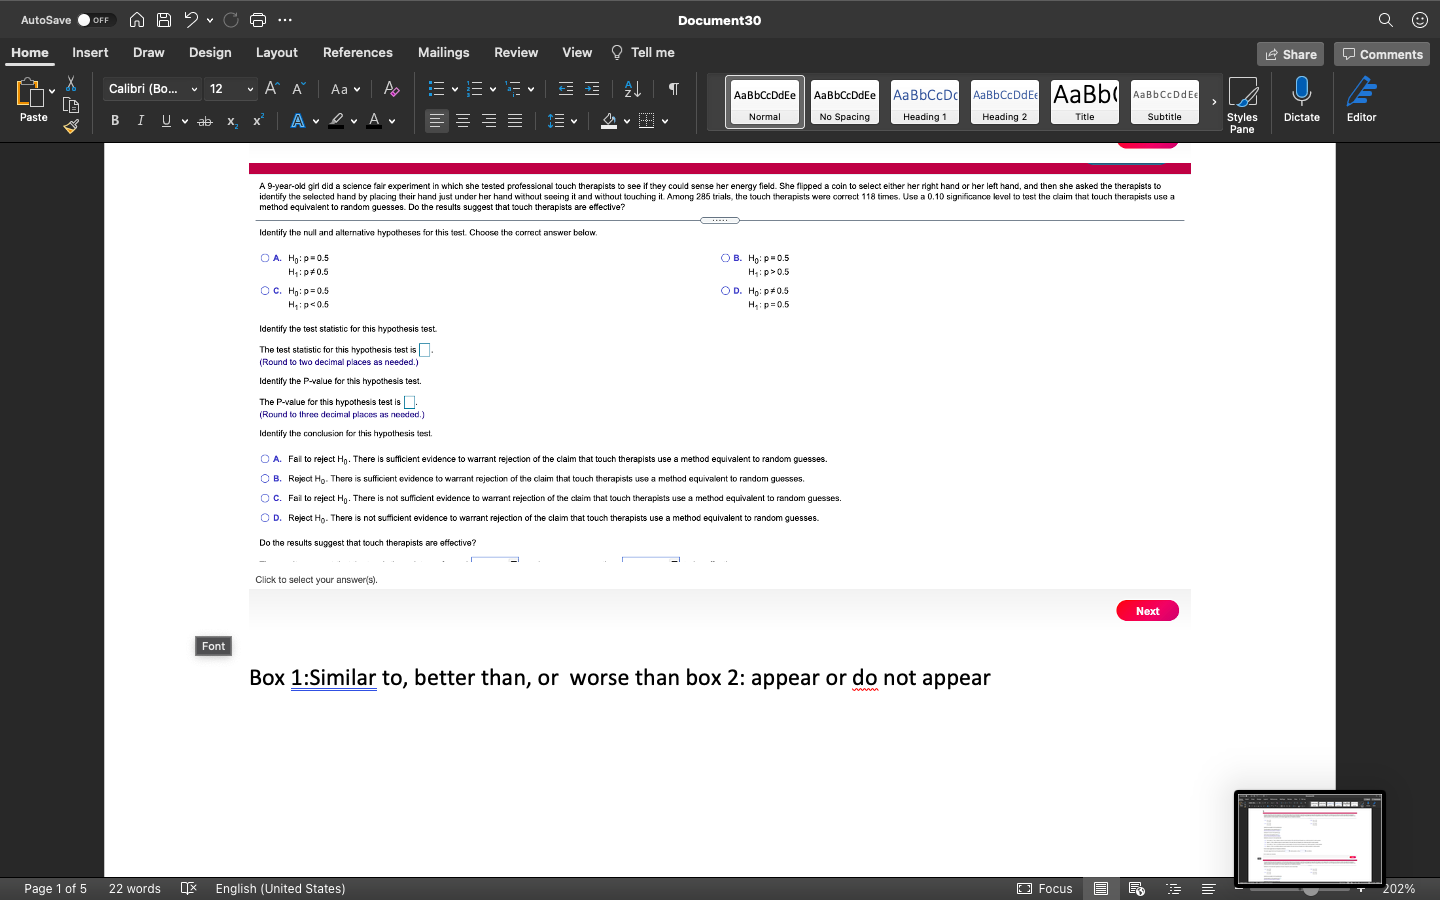The image size is (1440, 900).
Task: Open the bullets list dropdown arrow
Action: pyautogui.click(x=455, y=89)
